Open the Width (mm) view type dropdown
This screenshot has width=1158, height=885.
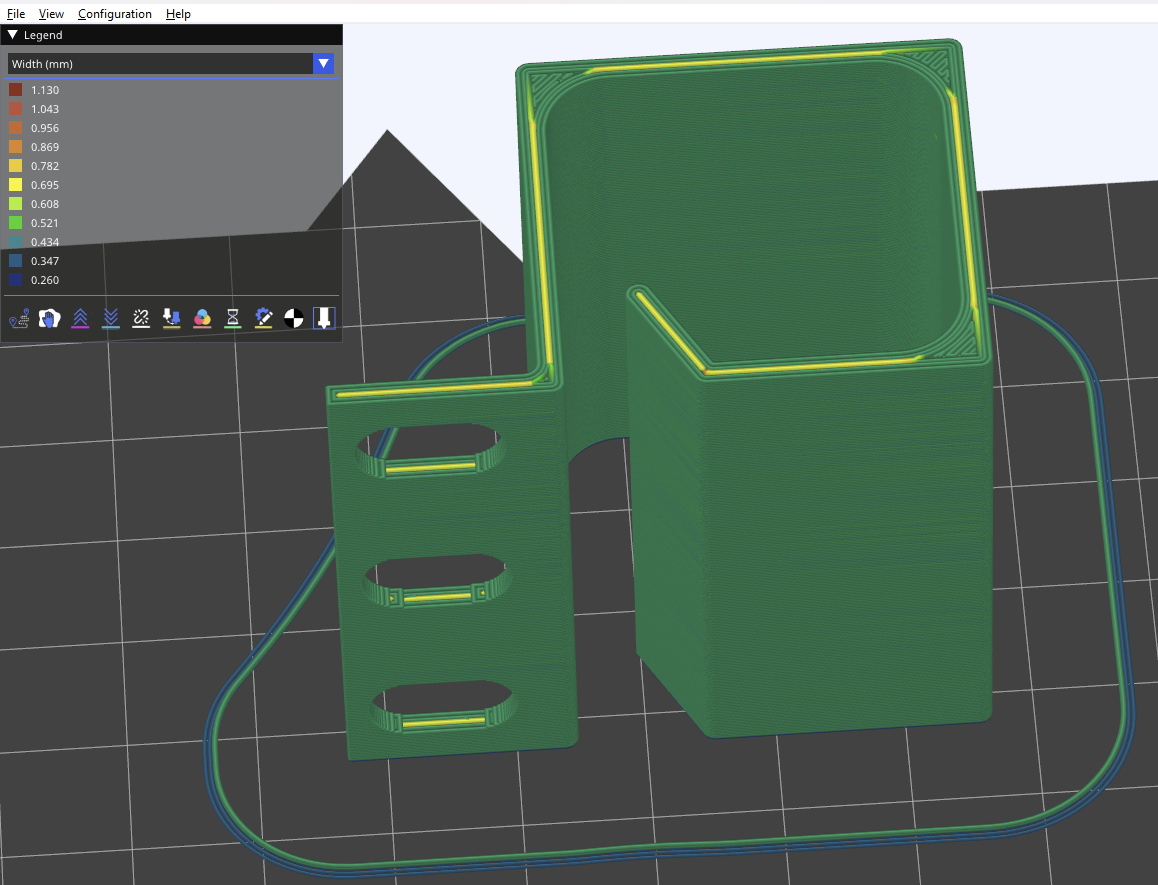[x=323, y=64]
